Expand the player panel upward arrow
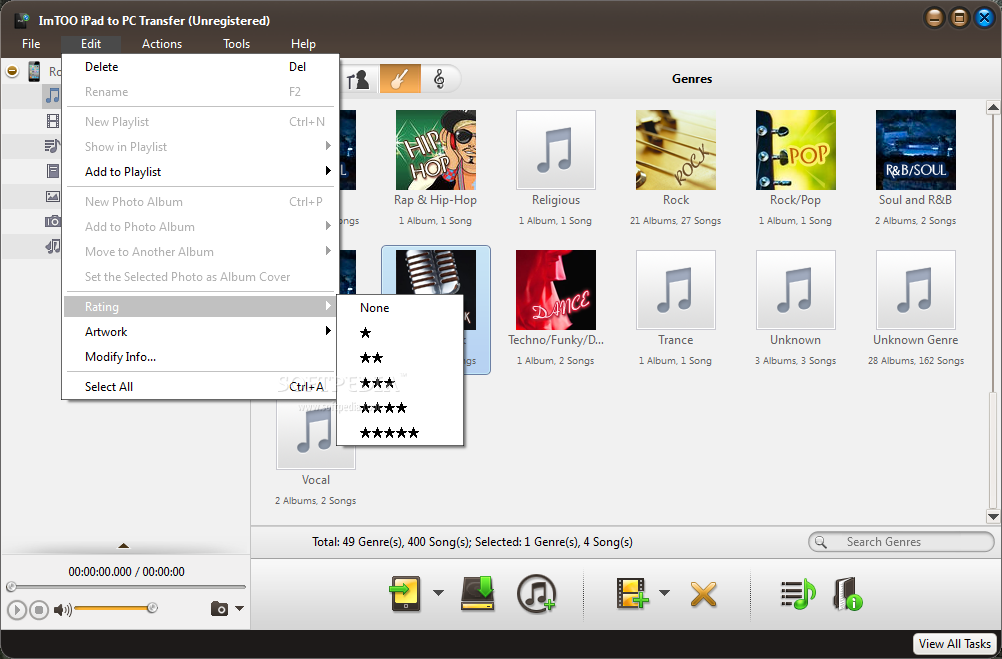 pos(124,546)
